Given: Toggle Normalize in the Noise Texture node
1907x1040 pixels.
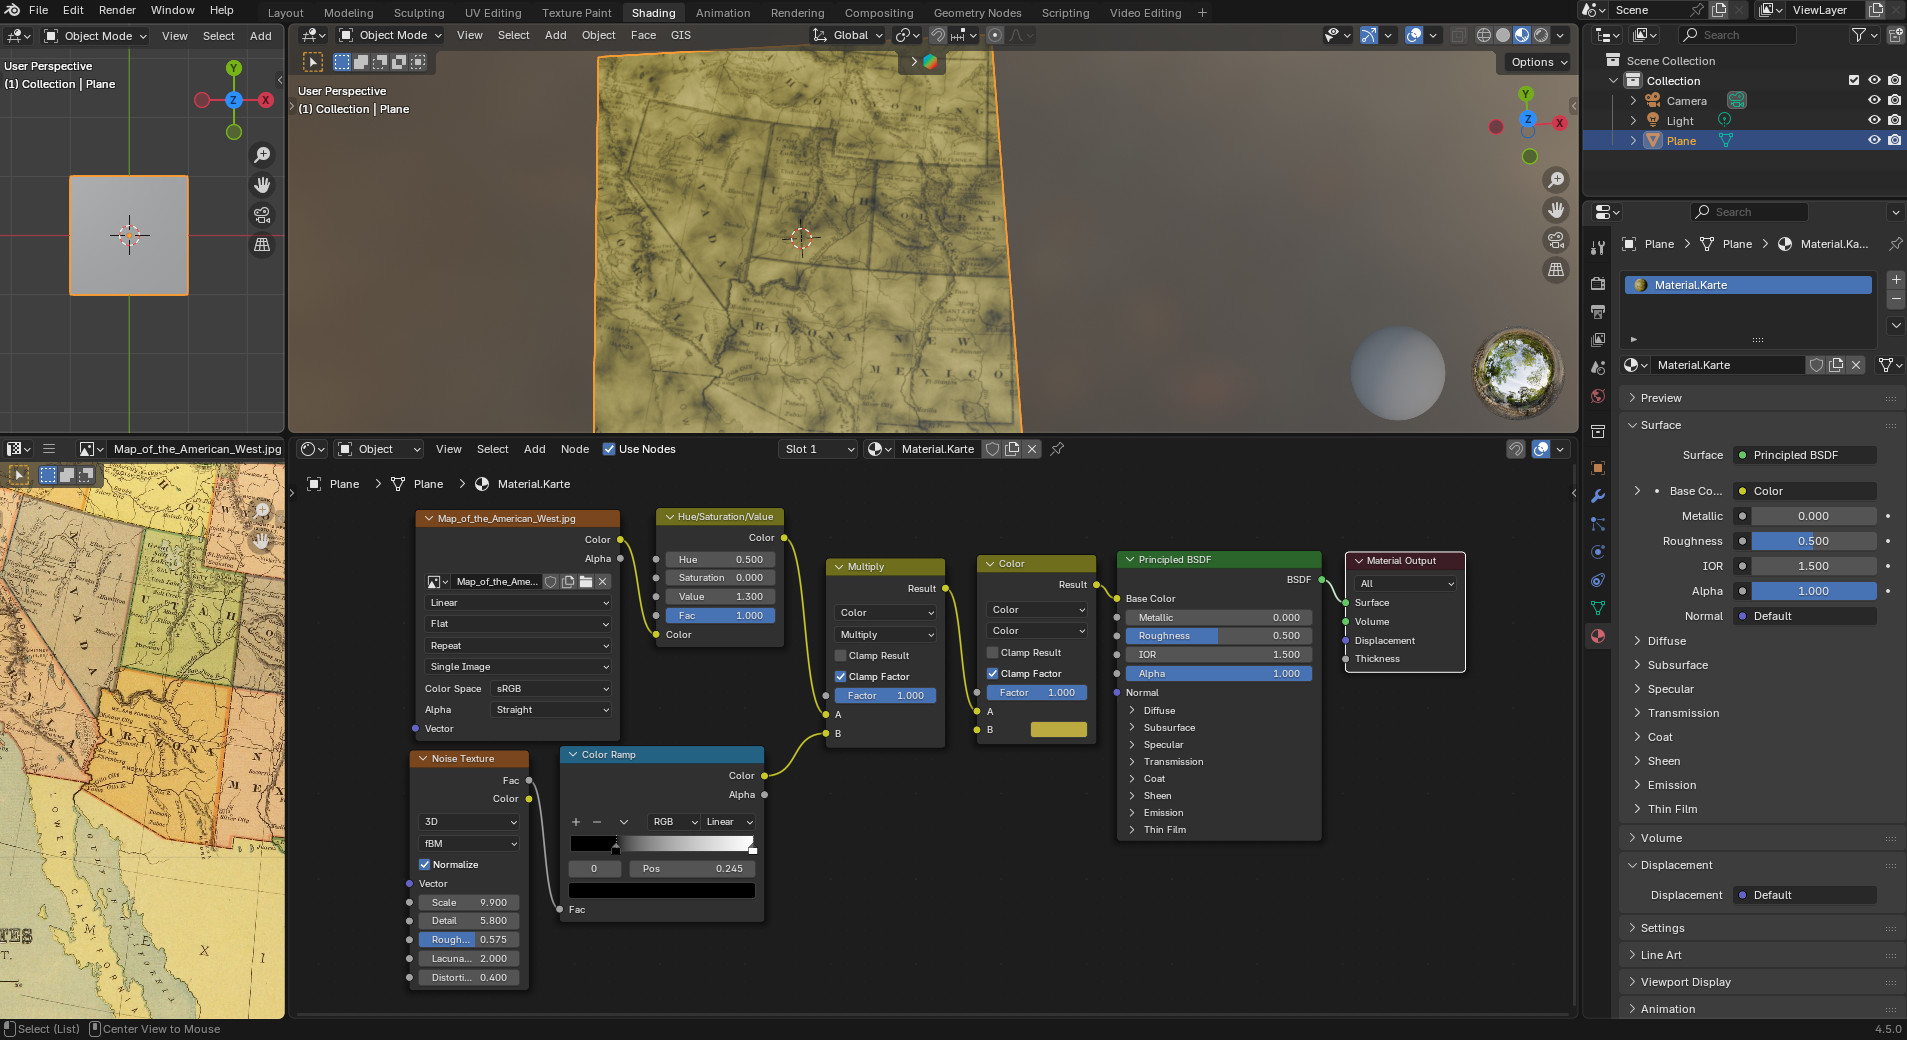Looking at the screenshot, I should click(424, 865).
